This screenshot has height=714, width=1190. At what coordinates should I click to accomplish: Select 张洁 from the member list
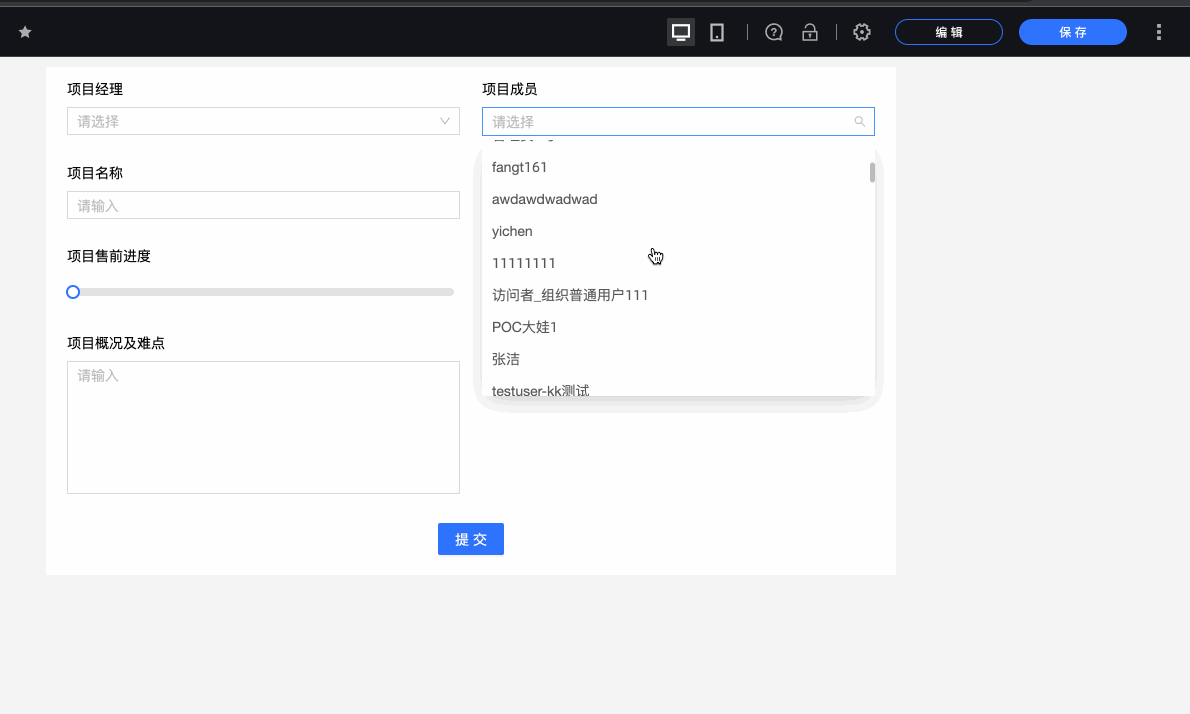[x=678, y=358]
